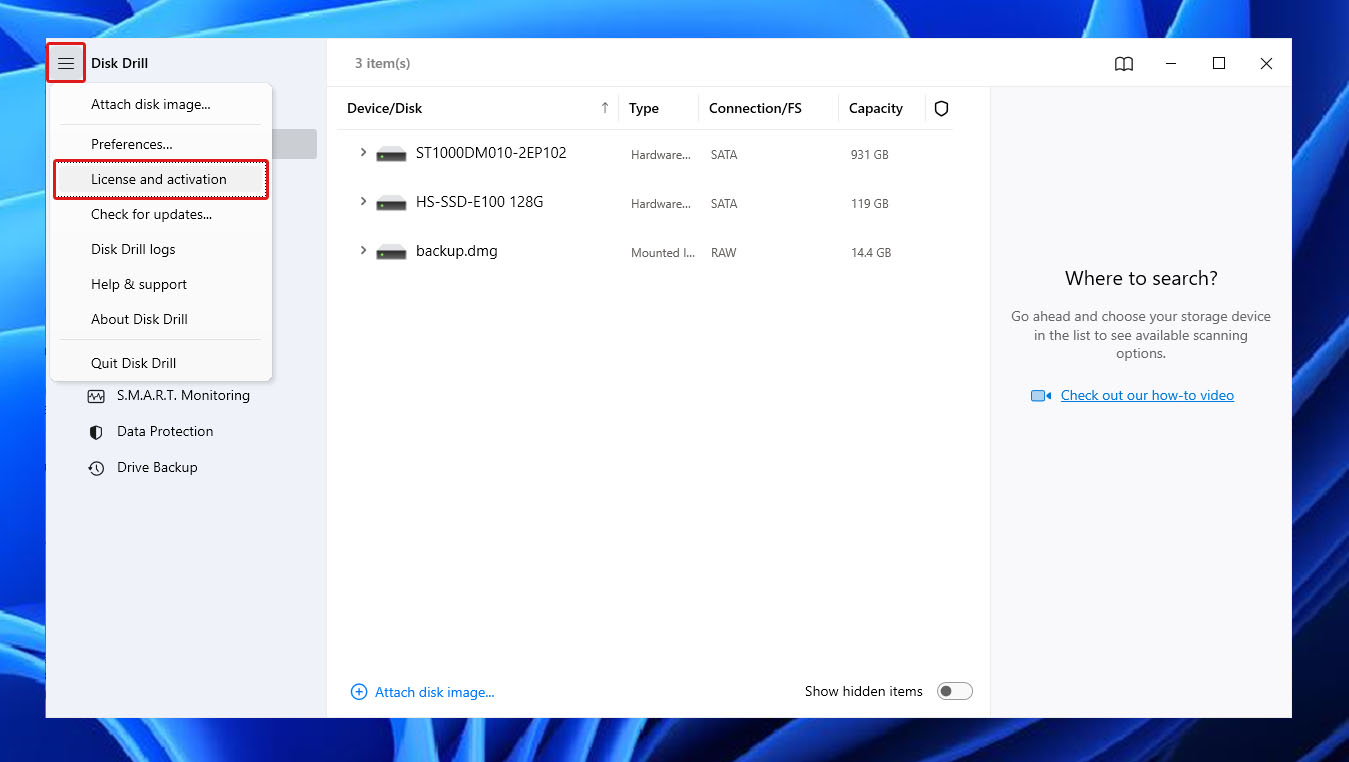Expand the ST1000DM010-2EP102 row
The height and width of the screenshot is (762, 1349).
point(363,153)
